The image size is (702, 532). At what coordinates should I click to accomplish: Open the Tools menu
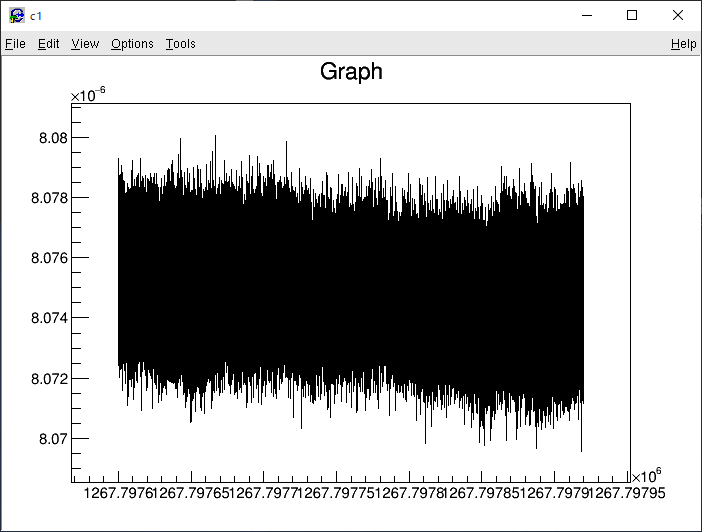click(x=181, y=44)
